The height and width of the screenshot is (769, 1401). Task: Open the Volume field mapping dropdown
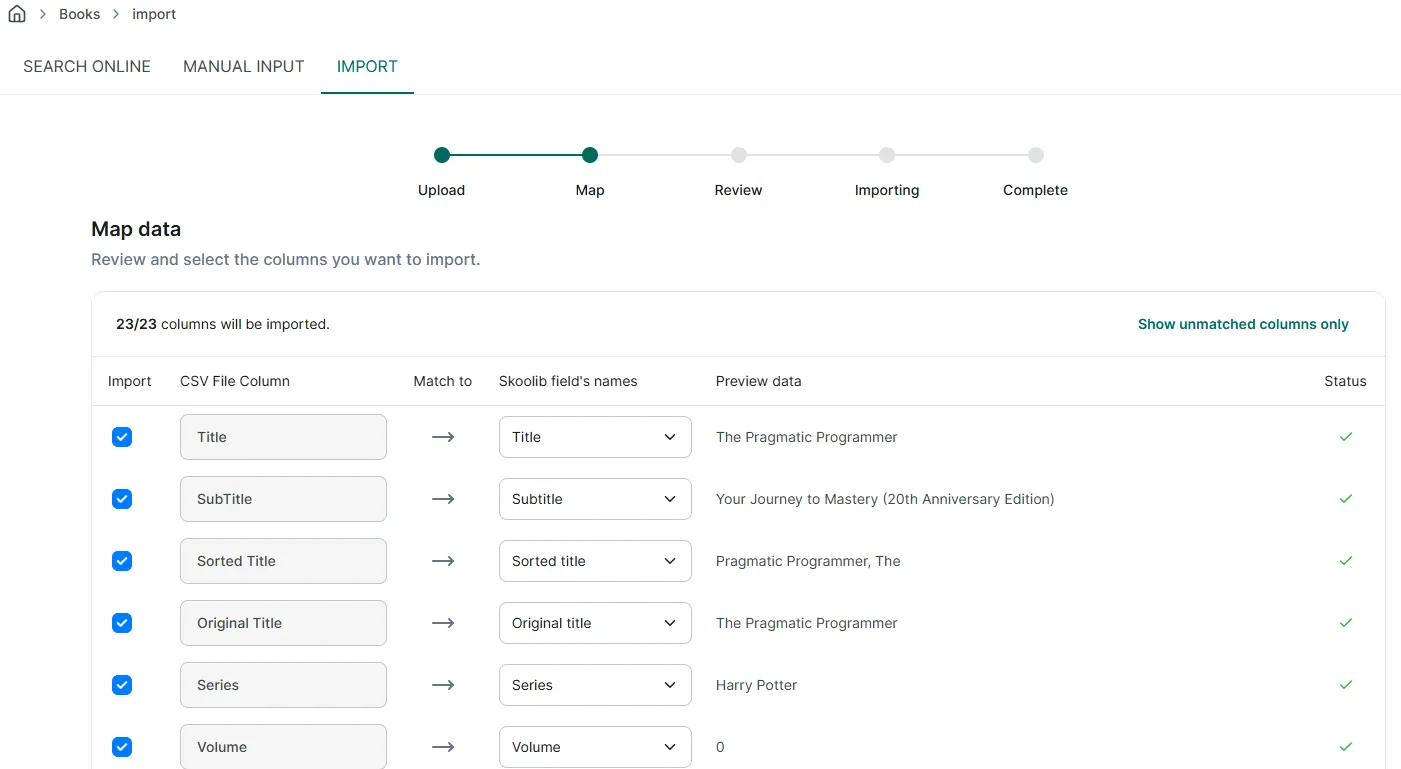(x=595, y=747)
